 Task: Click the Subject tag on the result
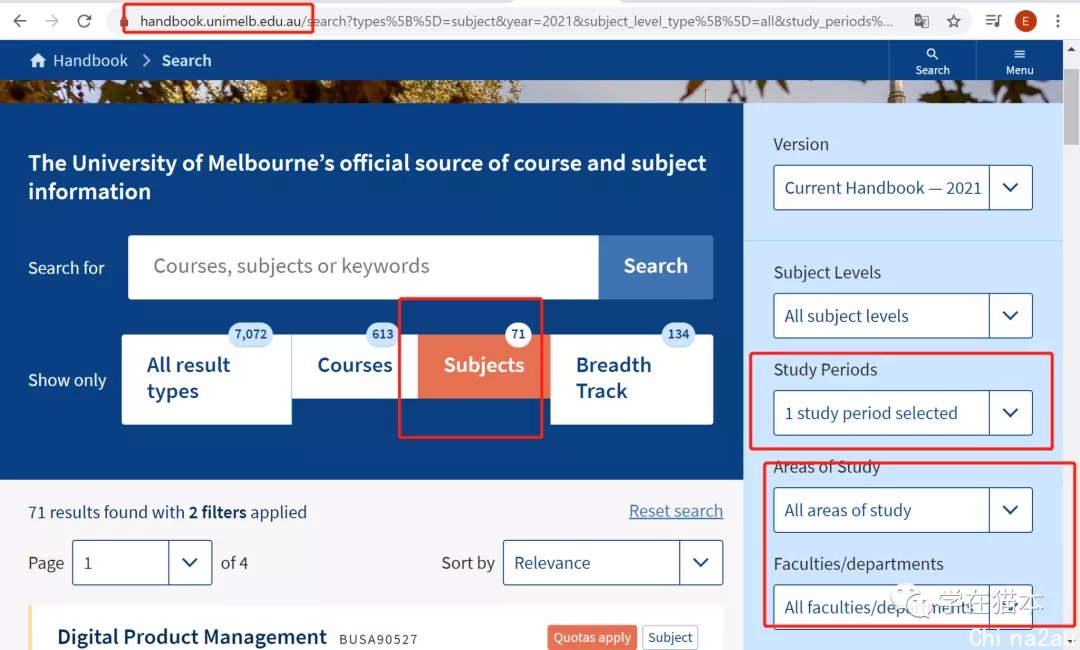point(670,638)
